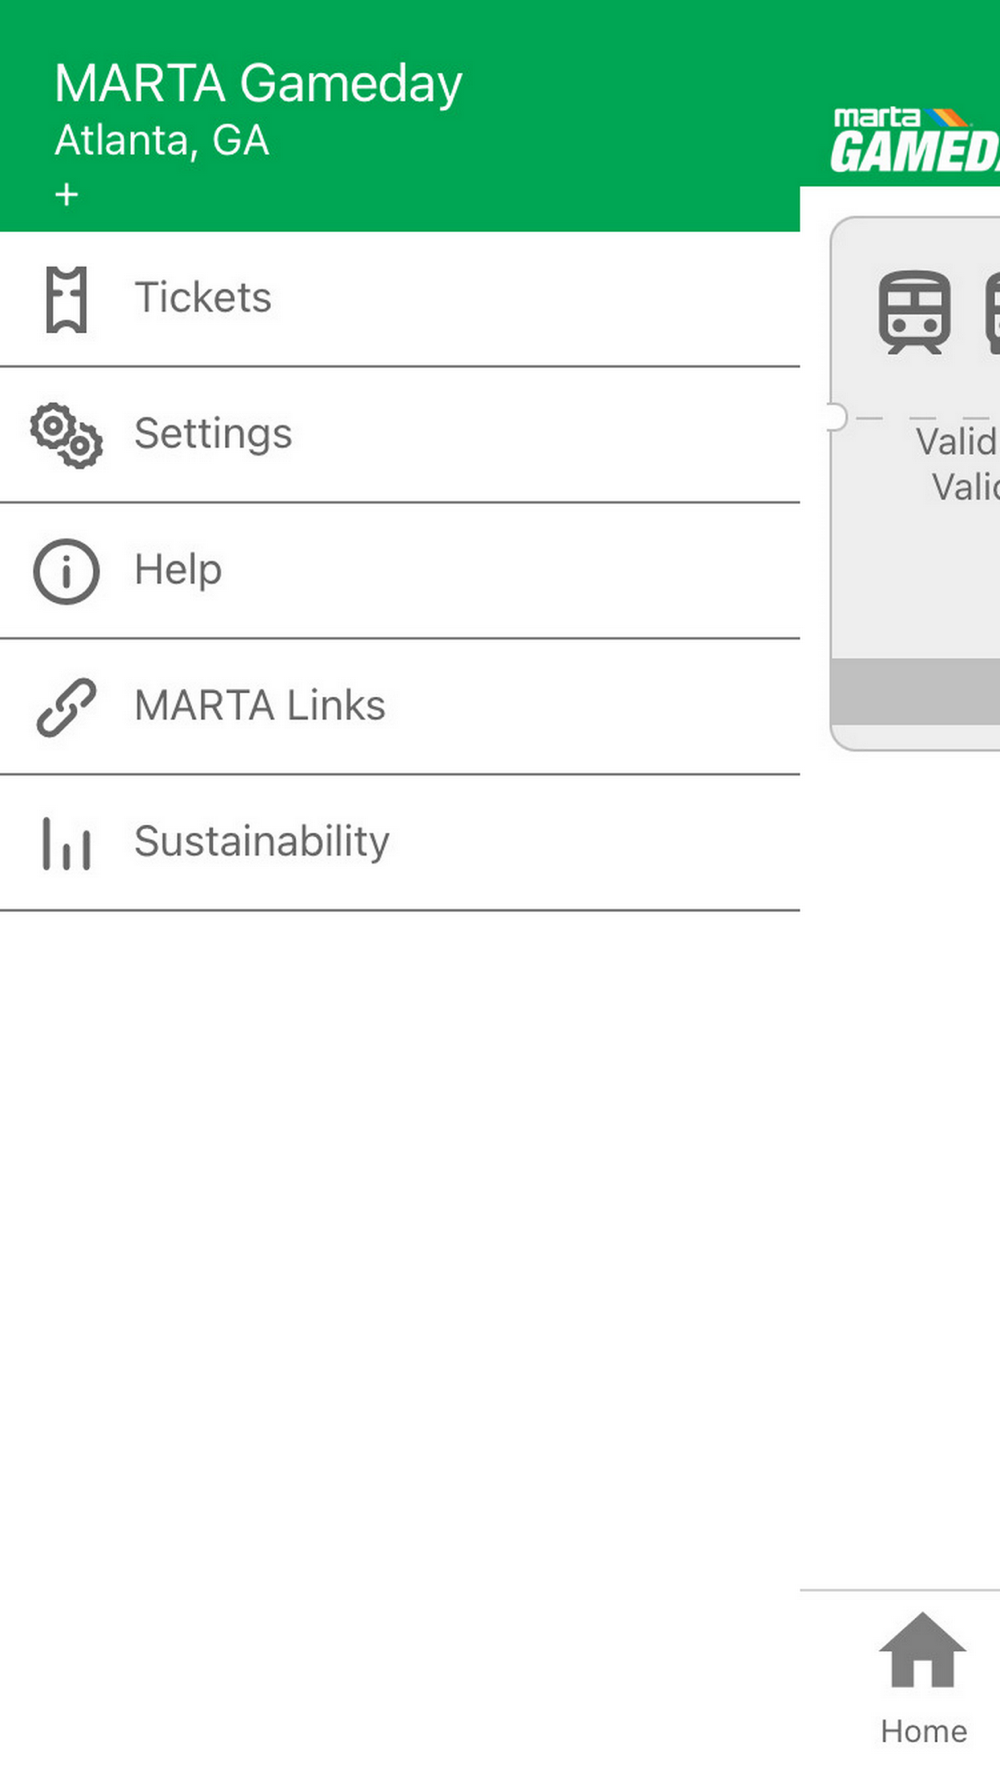The width and height of the screenshot is (1000, 1778).
Task: Open the Tickets menu item
Action: (x=203, y=298)
